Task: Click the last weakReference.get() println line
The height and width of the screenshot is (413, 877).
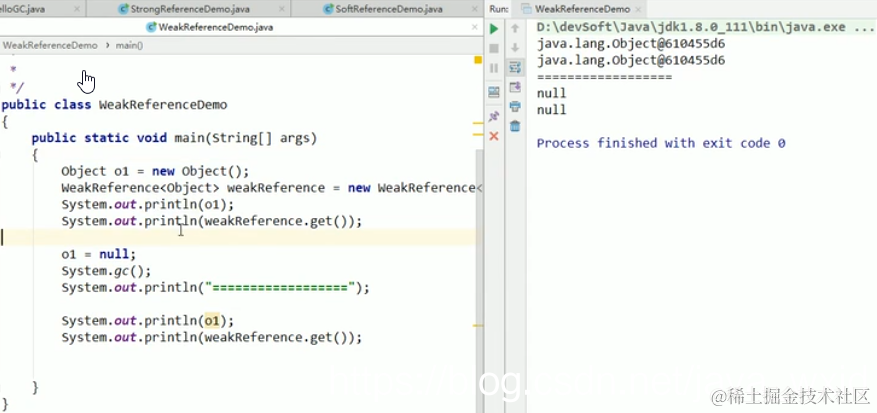Action: point(212,337)
